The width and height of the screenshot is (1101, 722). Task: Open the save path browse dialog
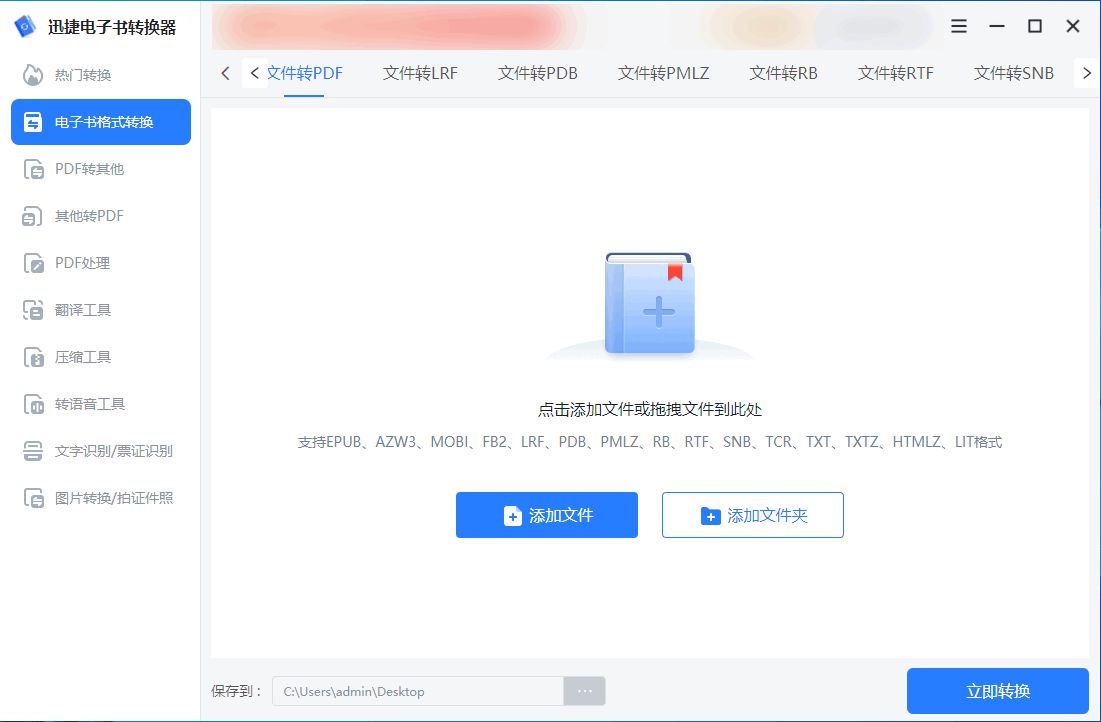click(x=584, y=691)
